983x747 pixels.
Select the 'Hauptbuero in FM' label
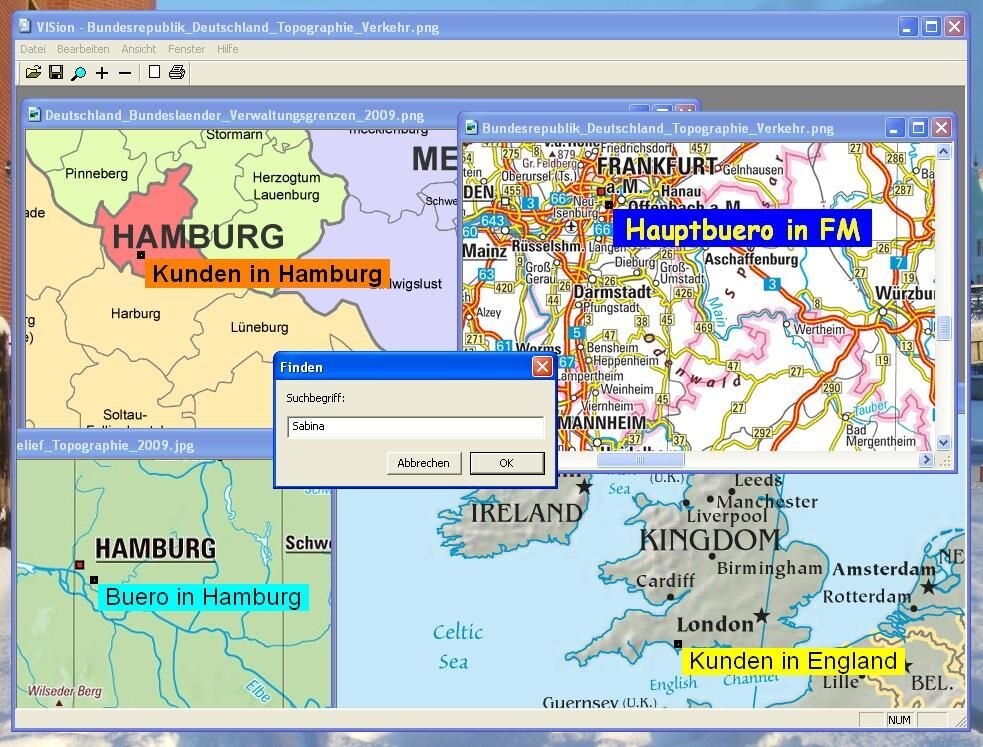742,228
